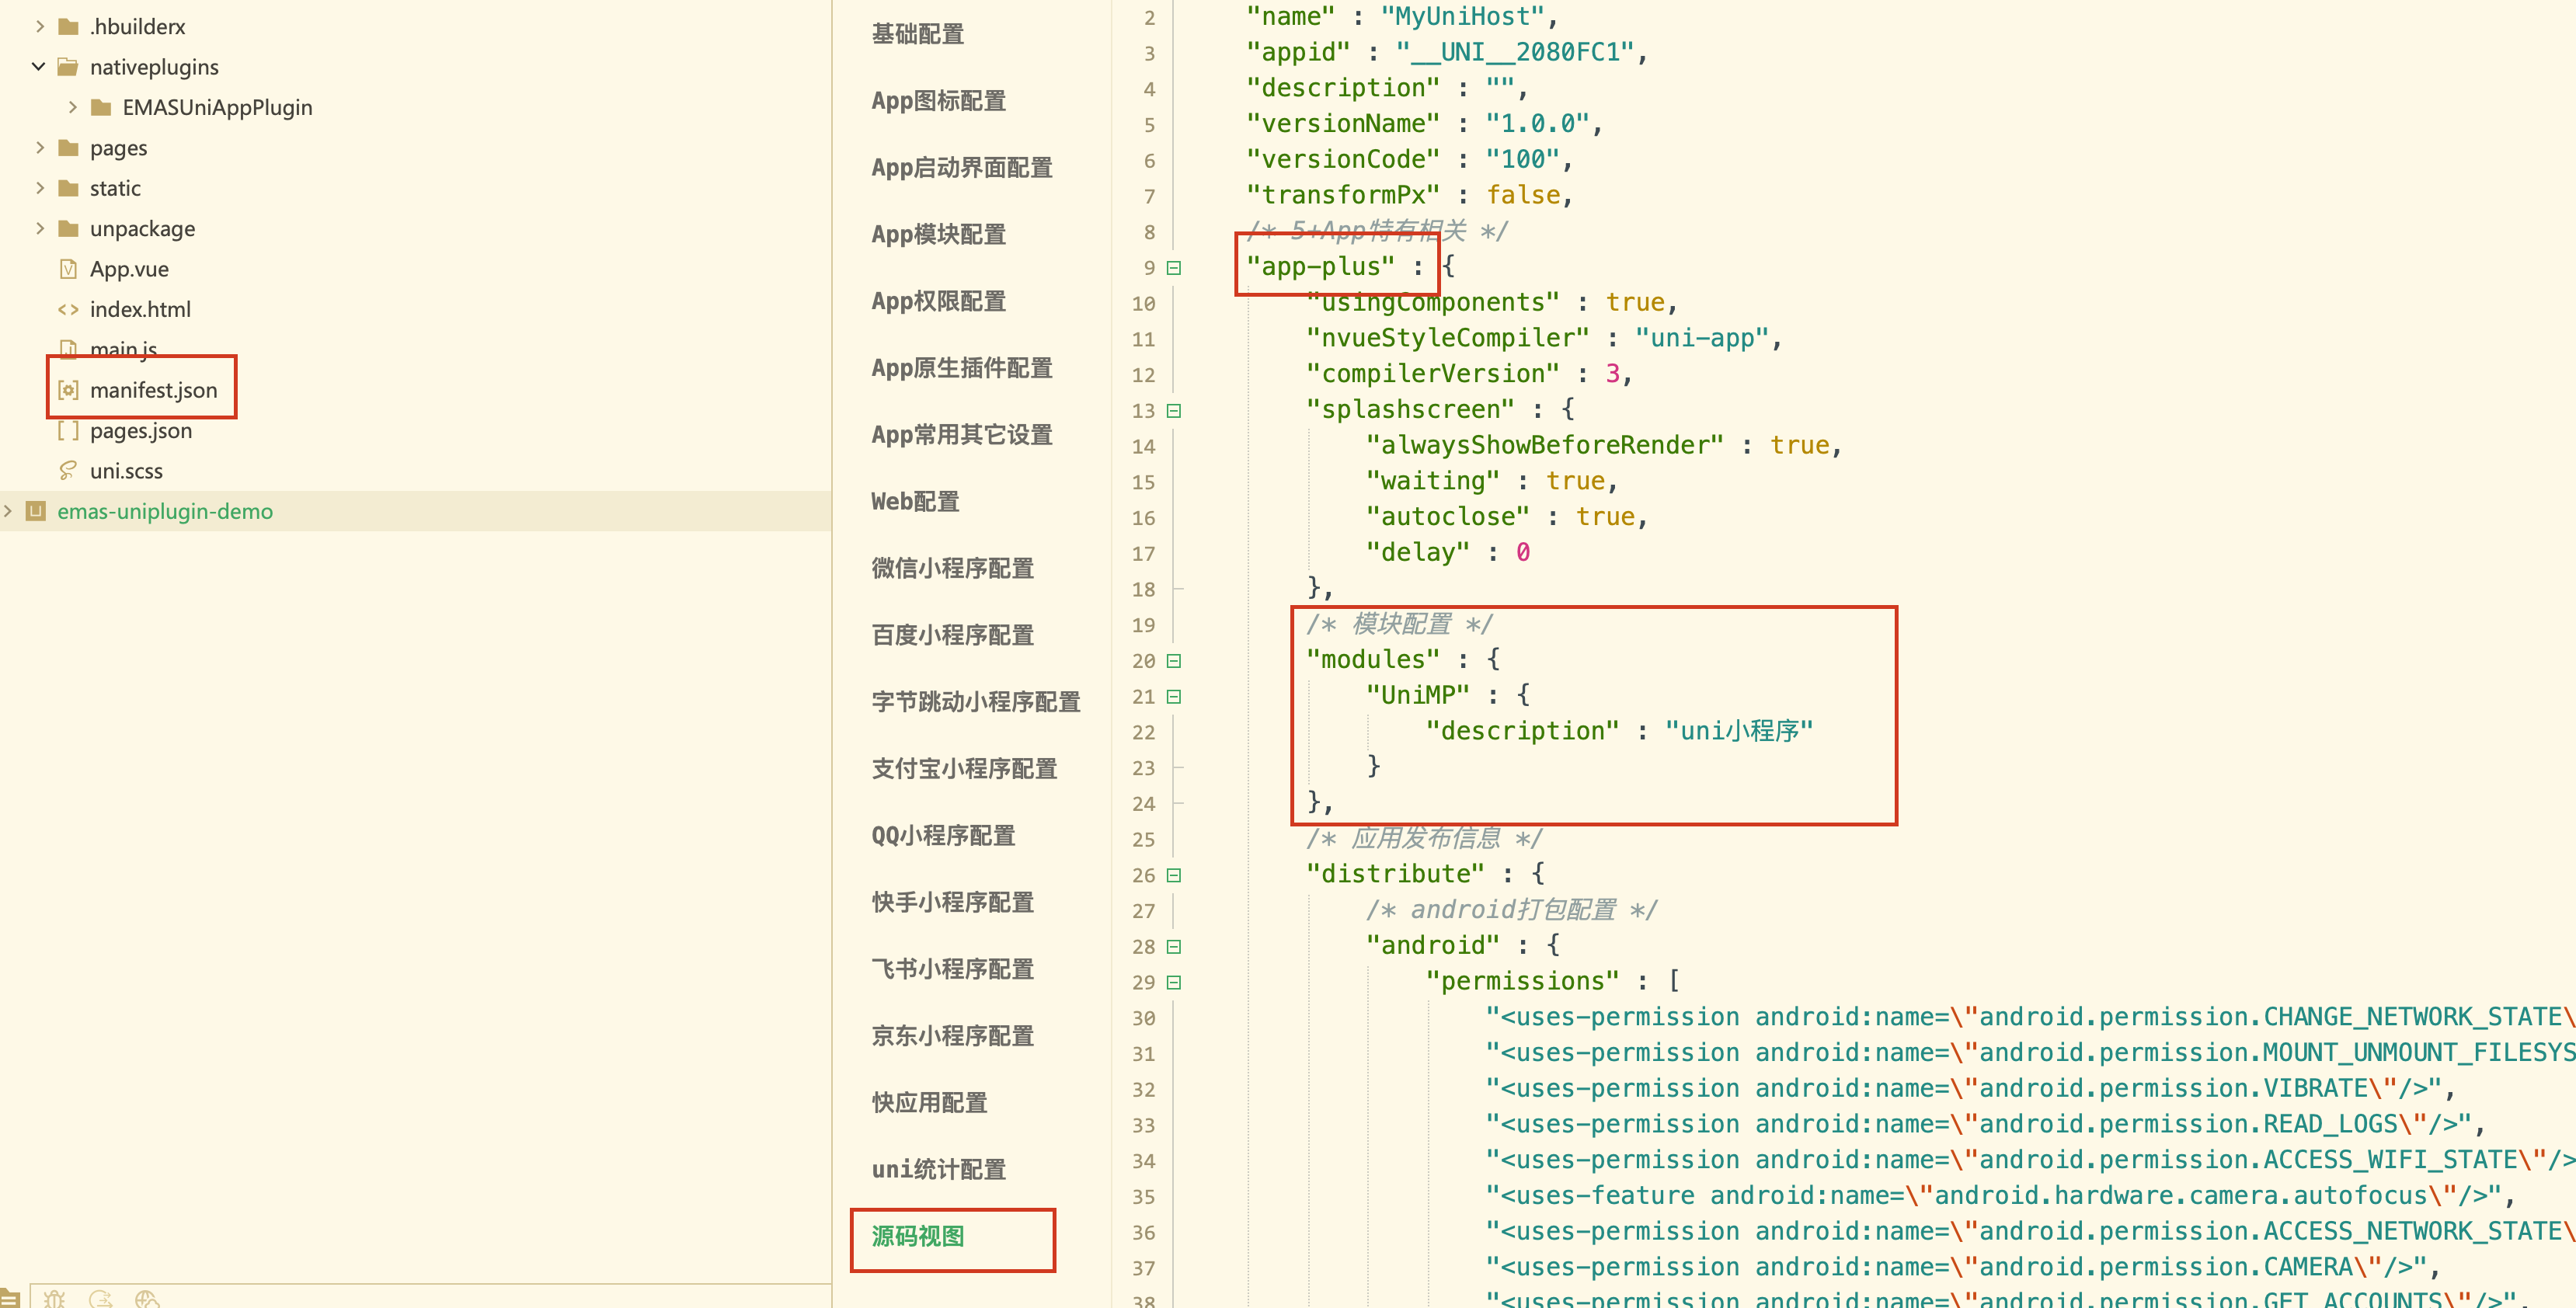The height and width of the screenshot is (1308, 2576).
Task: Open App.vue in the file tree
Action: pos(129,269)
